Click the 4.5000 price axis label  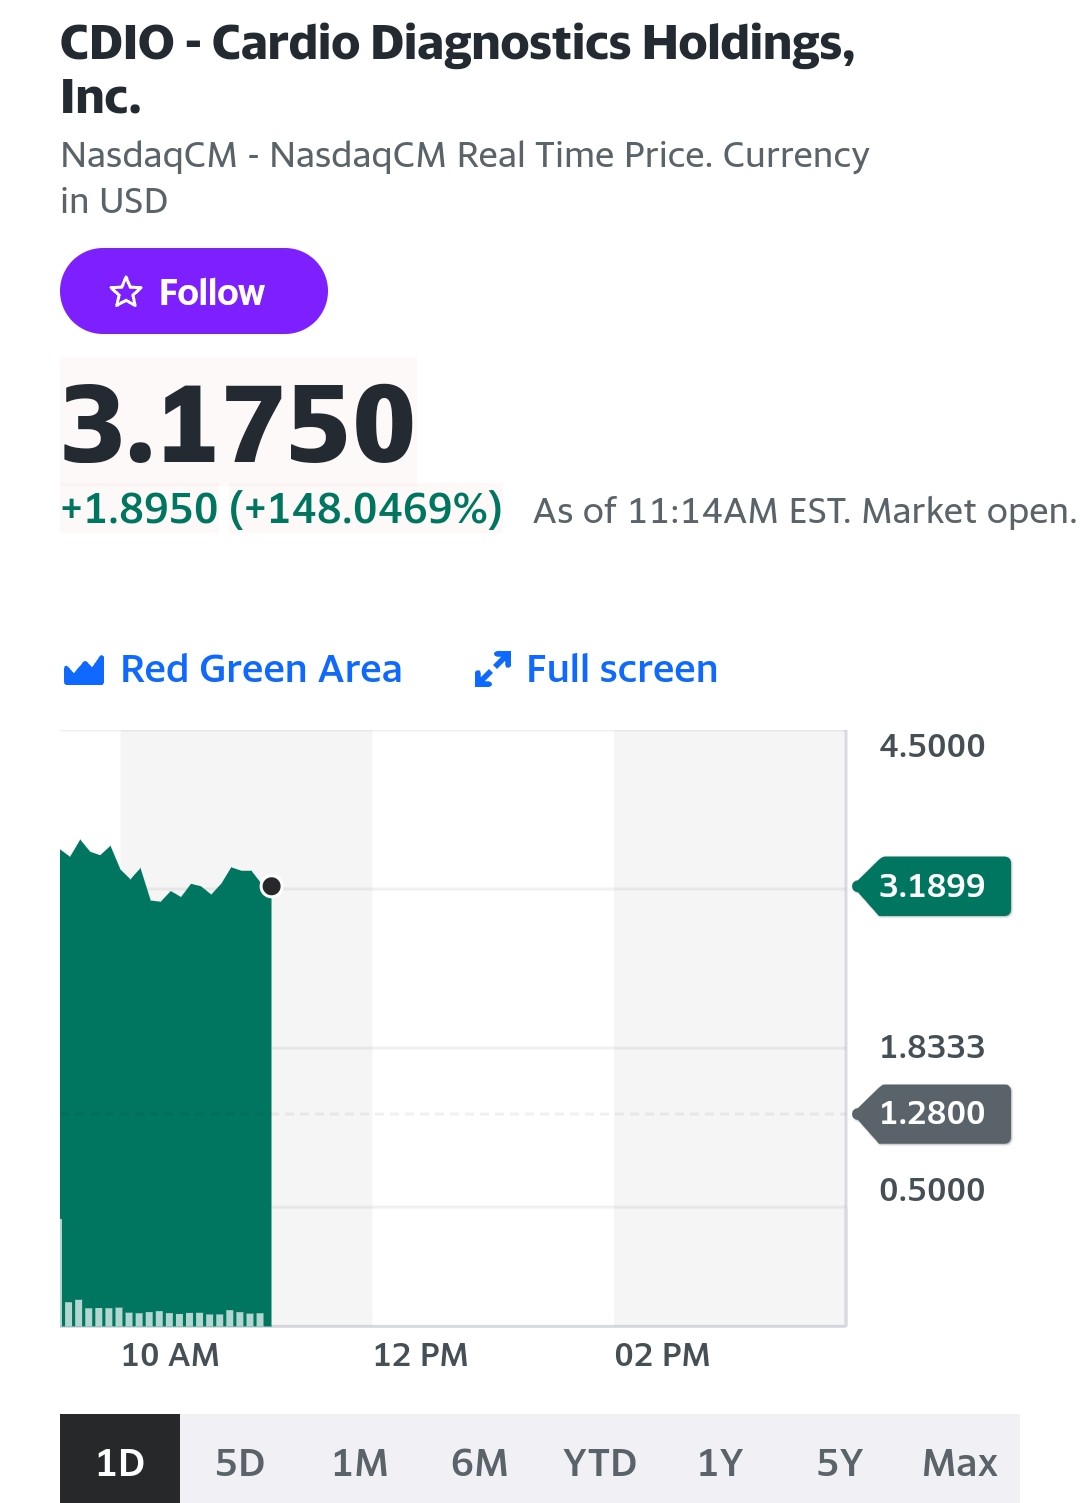932,745
